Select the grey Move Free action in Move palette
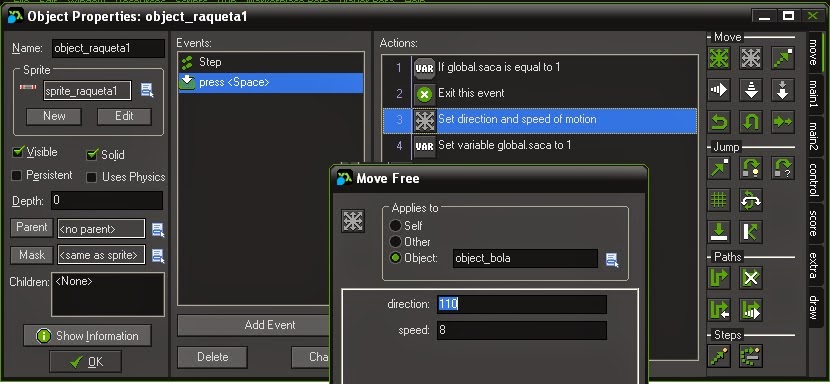Screen dimensions: 830x384 coord(751,58)
